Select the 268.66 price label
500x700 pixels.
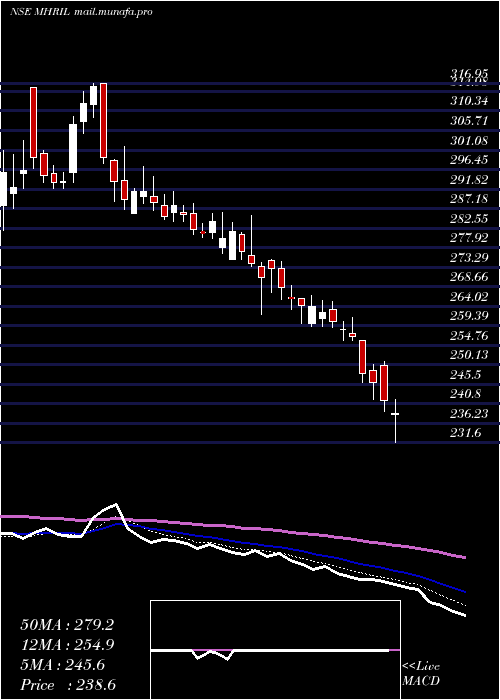coord(469,277)
